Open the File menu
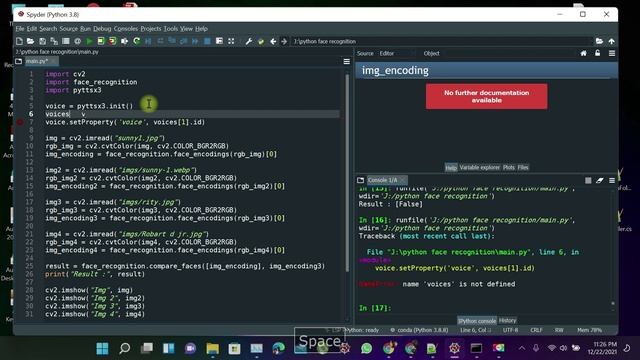This screenshot has width=640, height=360. point(20,29)
